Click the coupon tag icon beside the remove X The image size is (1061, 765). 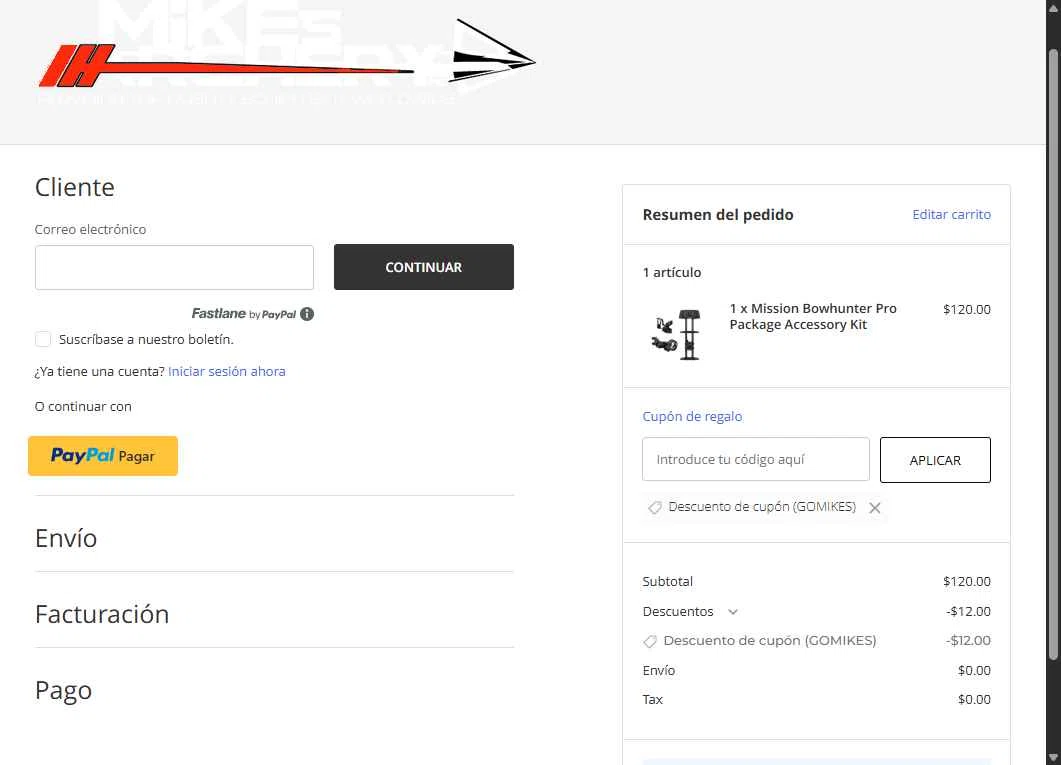[x=654, y=507]
